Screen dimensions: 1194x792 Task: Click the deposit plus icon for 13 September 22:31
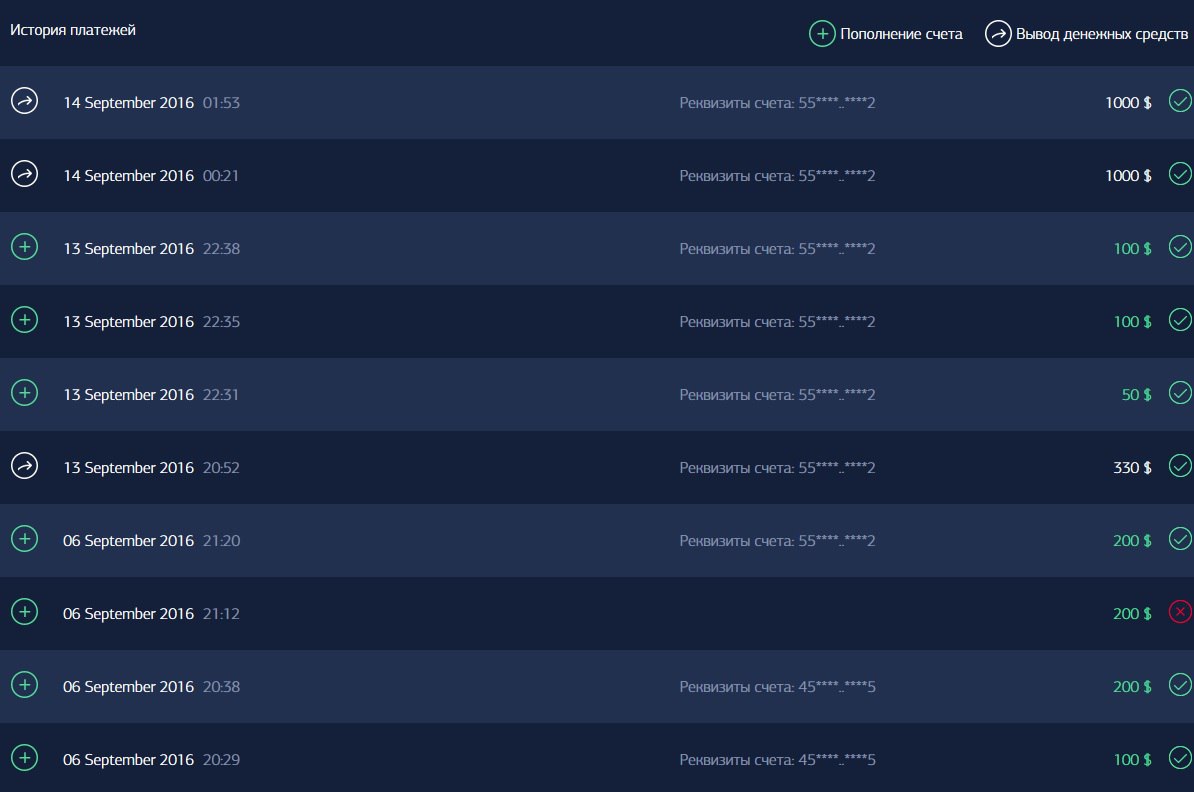click(24, 393)
